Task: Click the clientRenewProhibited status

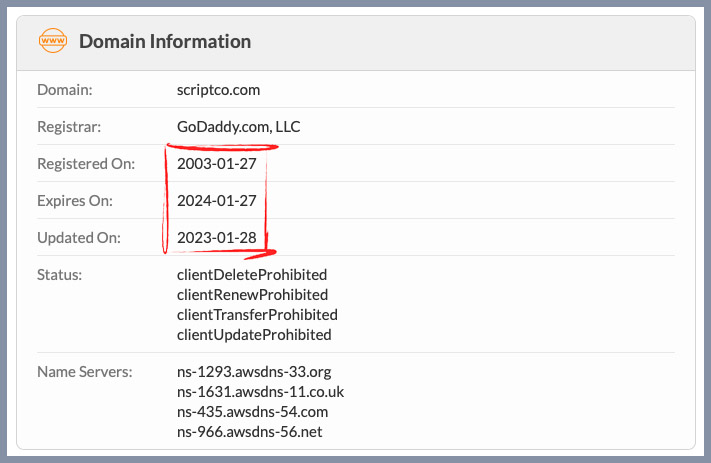Action: coord(253,295)
